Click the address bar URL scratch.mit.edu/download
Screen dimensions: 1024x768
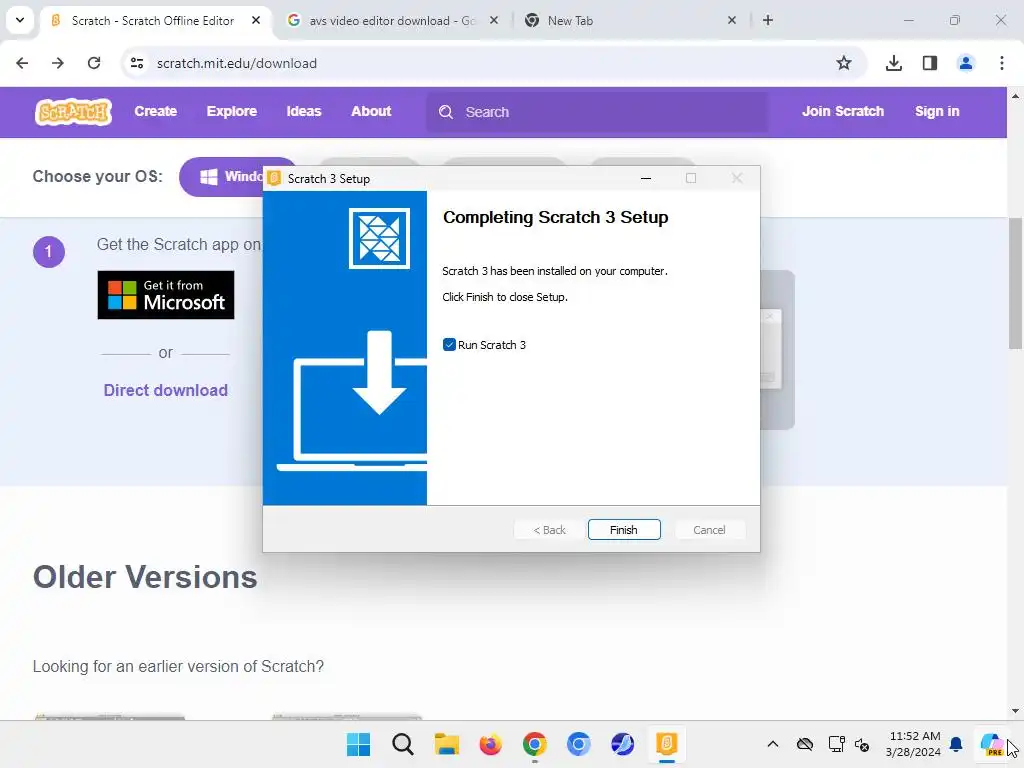click(237, 63)
